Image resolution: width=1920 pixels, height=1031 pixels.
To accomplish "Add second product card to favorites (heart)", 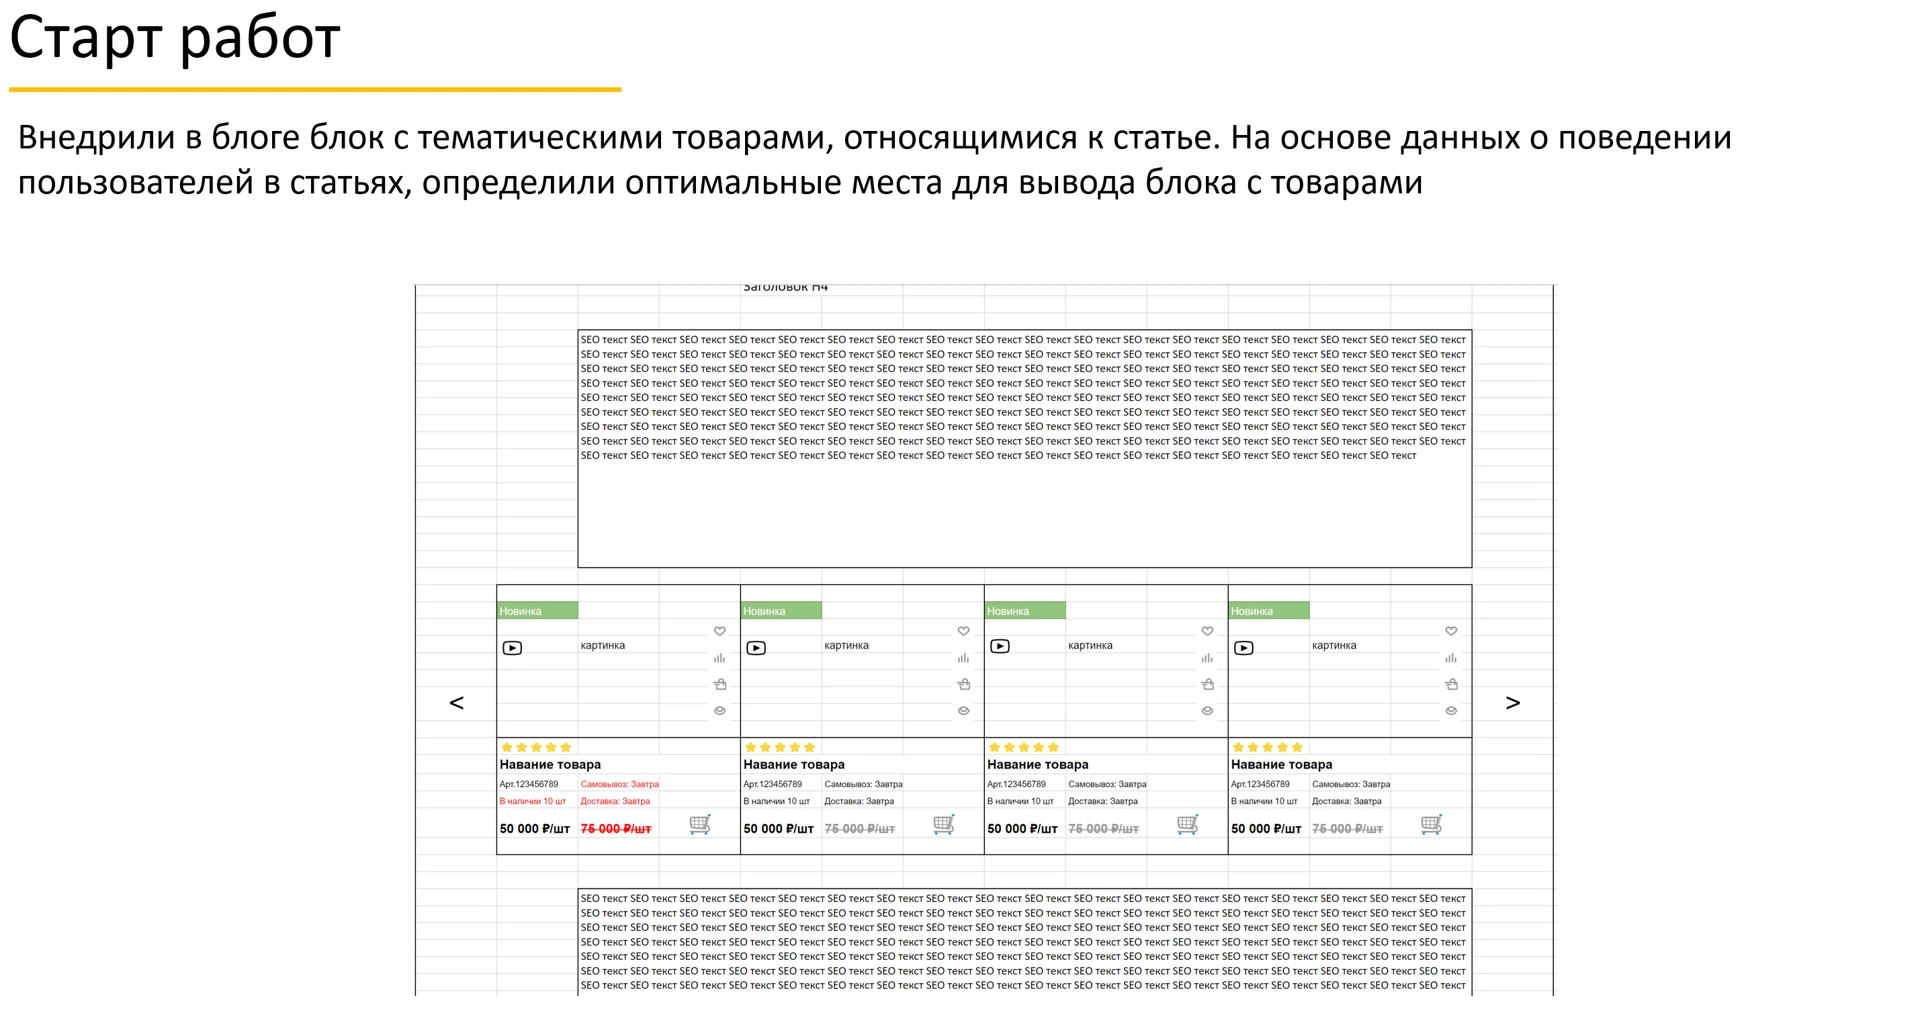I will tap(964, 631).
